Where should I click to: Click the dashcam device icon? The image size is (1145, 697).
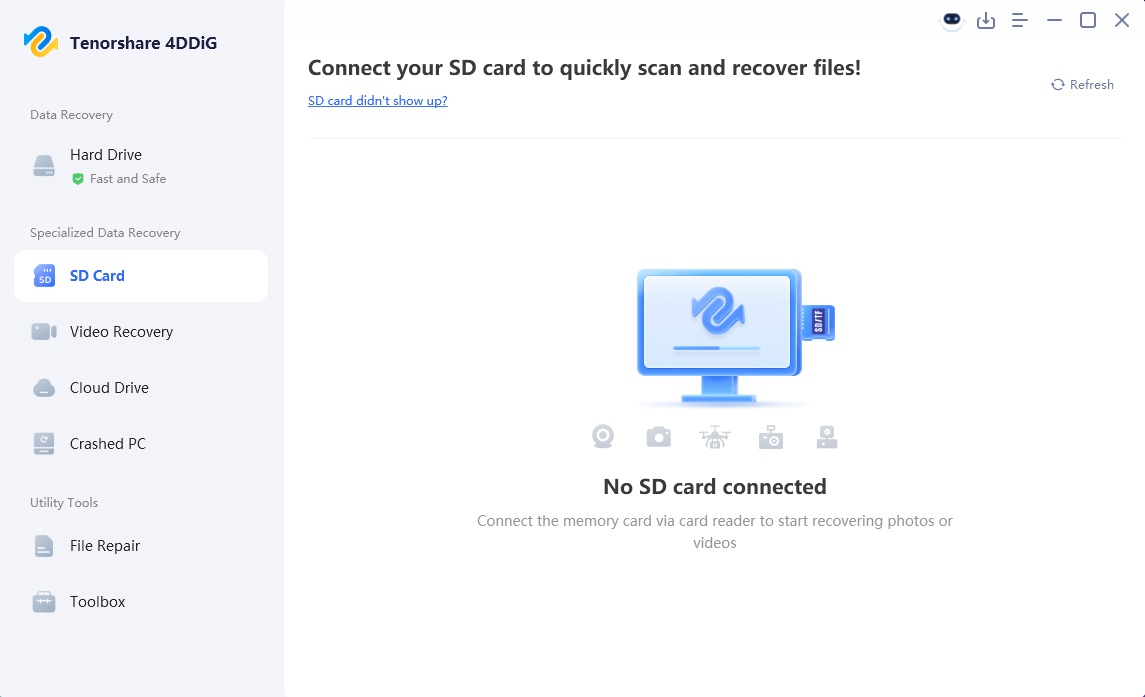(x=826, y=437)
